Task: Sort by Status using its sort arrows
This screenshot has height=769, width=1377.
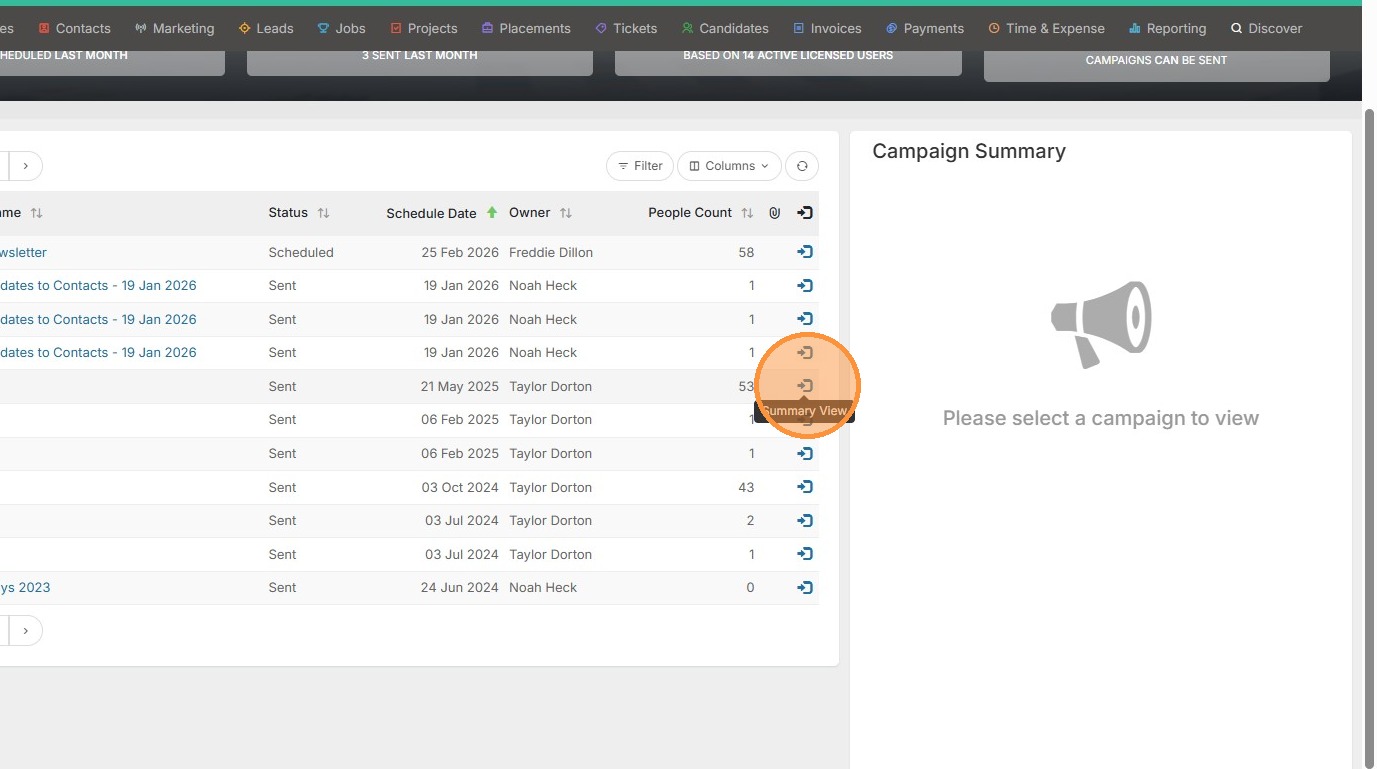Action: (323, 213)
